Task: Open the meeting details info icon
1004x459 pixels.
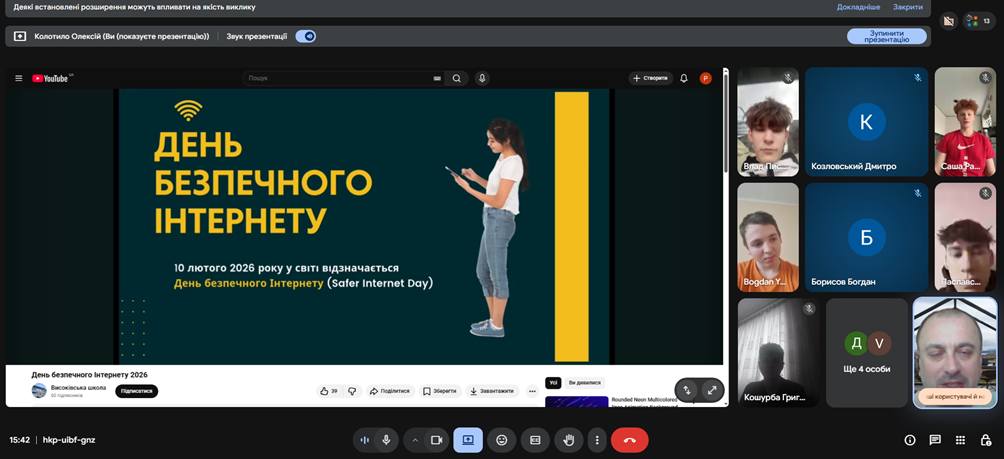Action: point(910,440)
